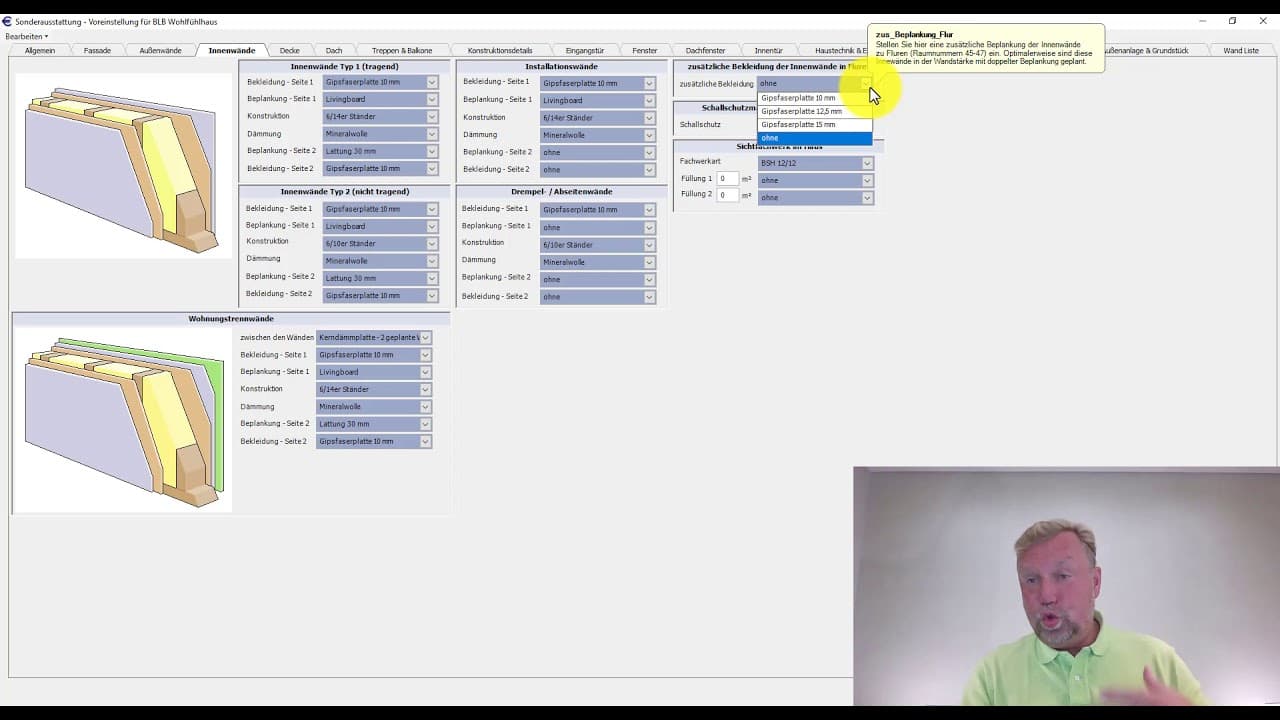Viewport: 1280px width, 720px height.
Task: Choose Gipsfaserplatte 10 mm from the open list
Action: point(815,98)
